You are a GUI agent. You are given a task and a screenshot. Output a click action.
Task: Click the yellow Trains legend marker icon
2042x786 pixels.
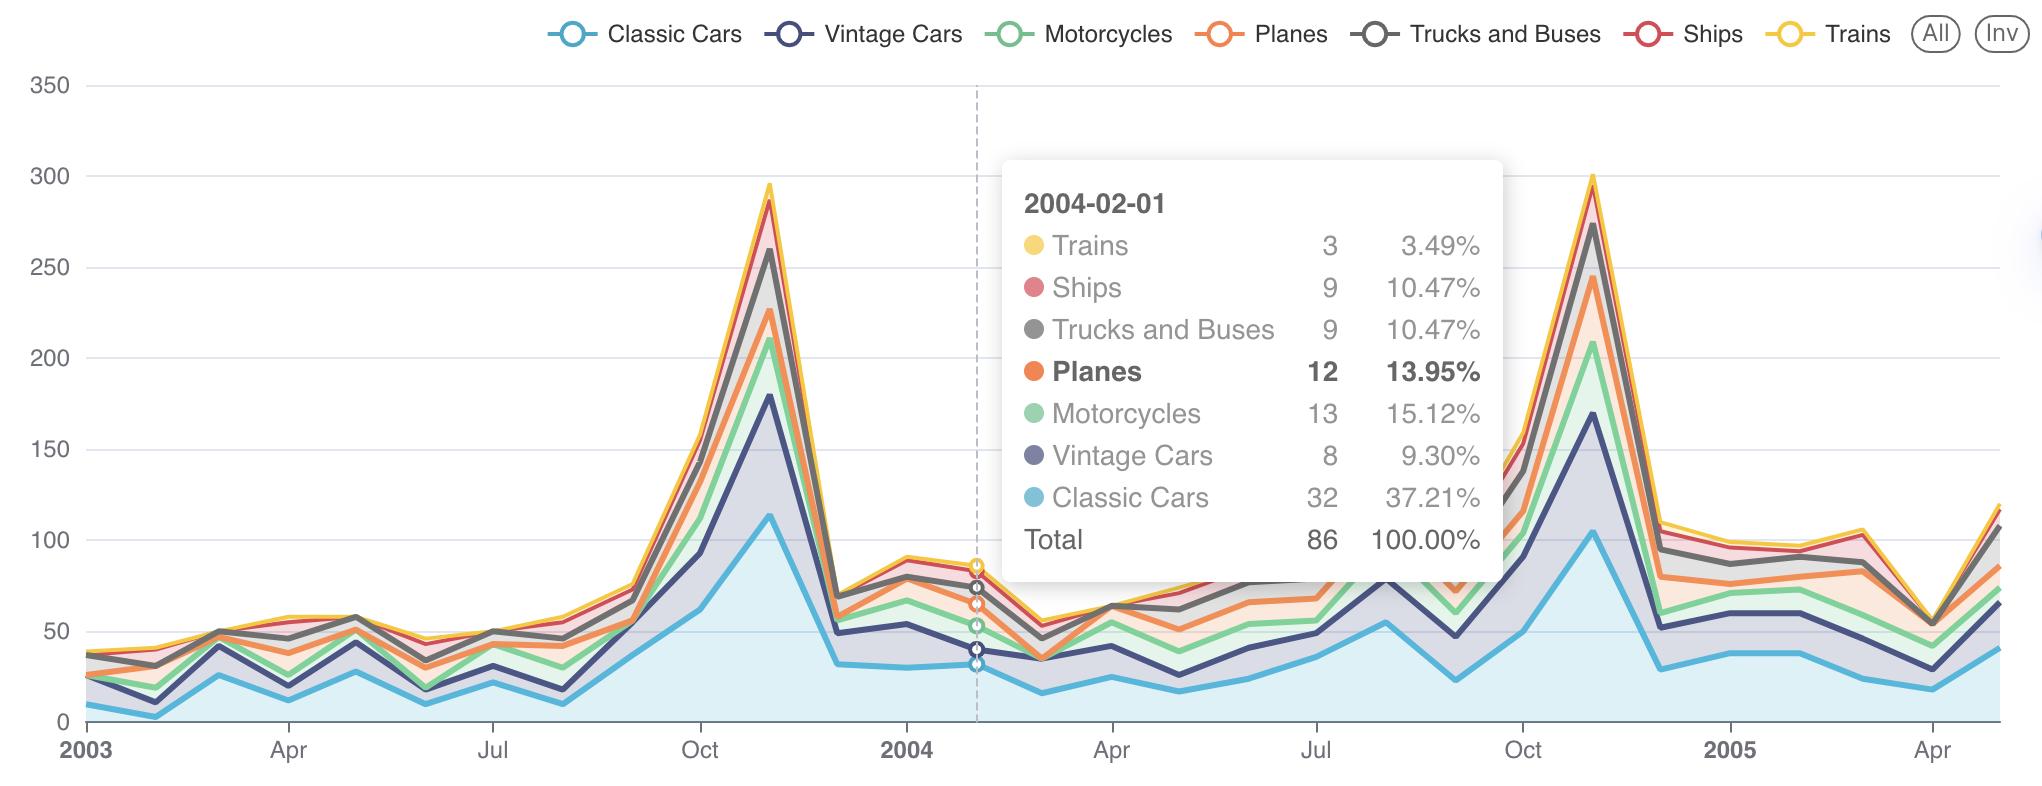click(1789, 34)
